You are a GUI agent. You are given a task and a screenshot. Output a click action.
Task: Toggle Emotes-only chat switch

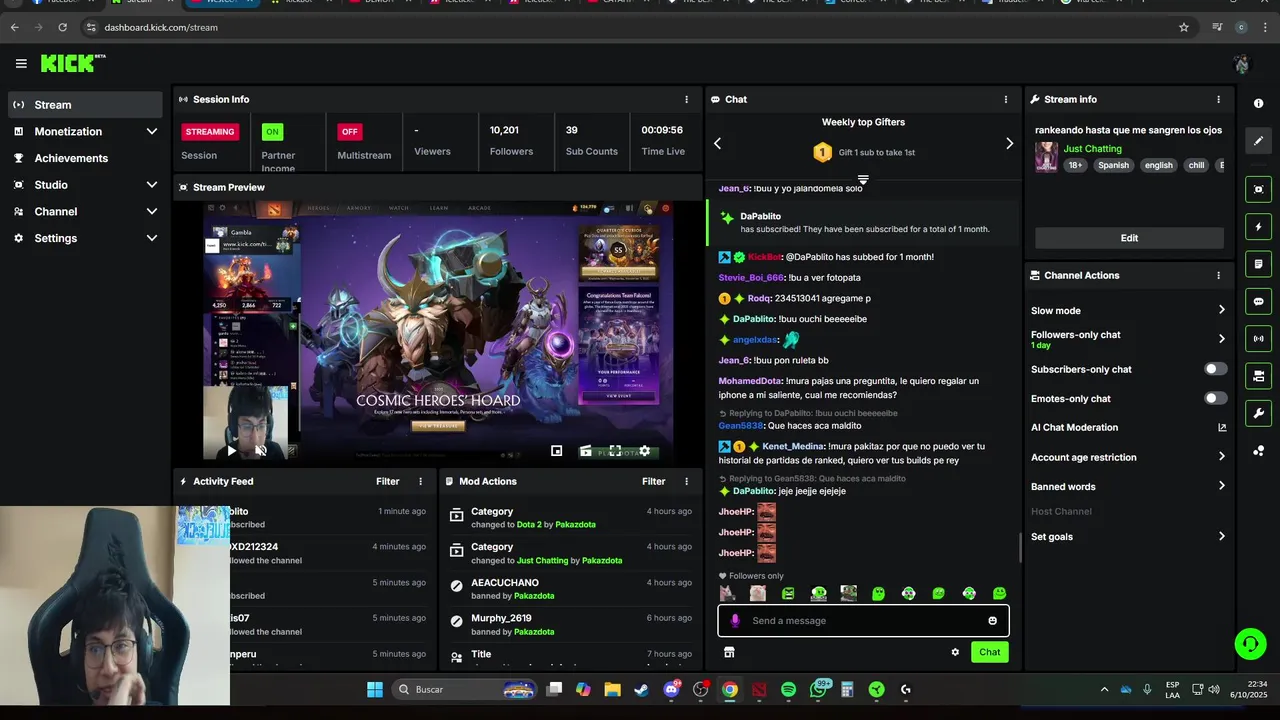click(x=1215, y=398)
